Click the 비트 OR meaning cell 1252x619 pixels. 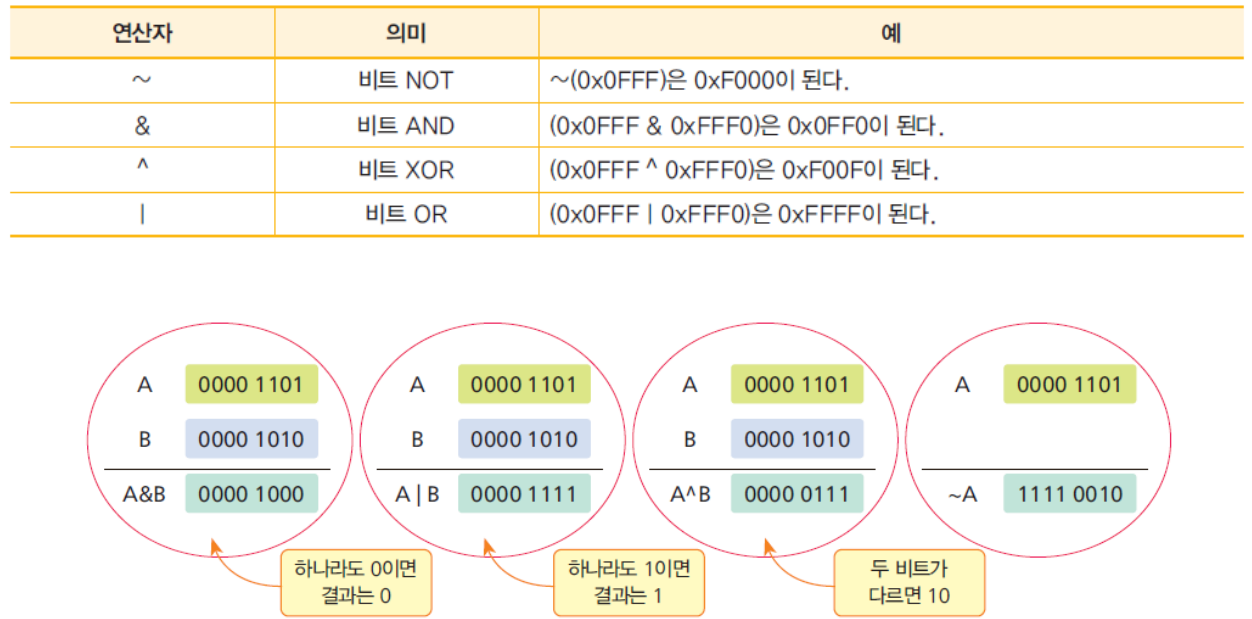[406, 214]
